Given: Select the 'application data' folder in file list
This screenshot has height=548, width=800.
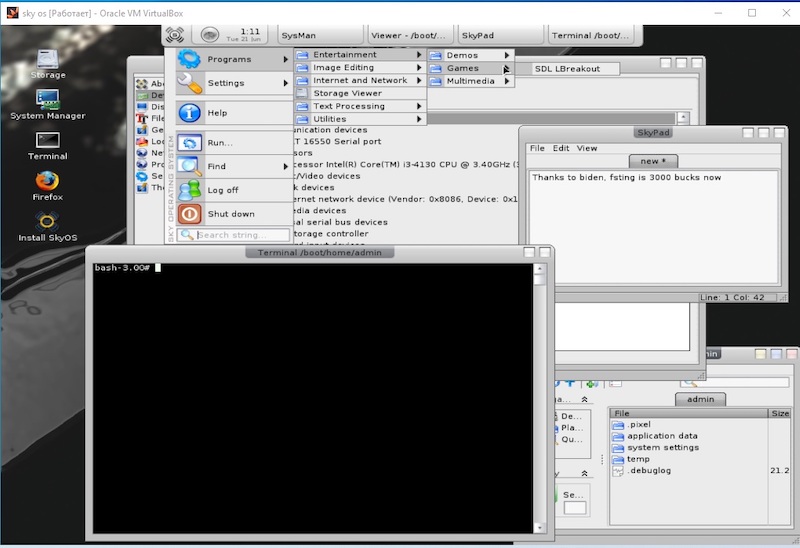Looking at the screenshot, I should point(661,436).
